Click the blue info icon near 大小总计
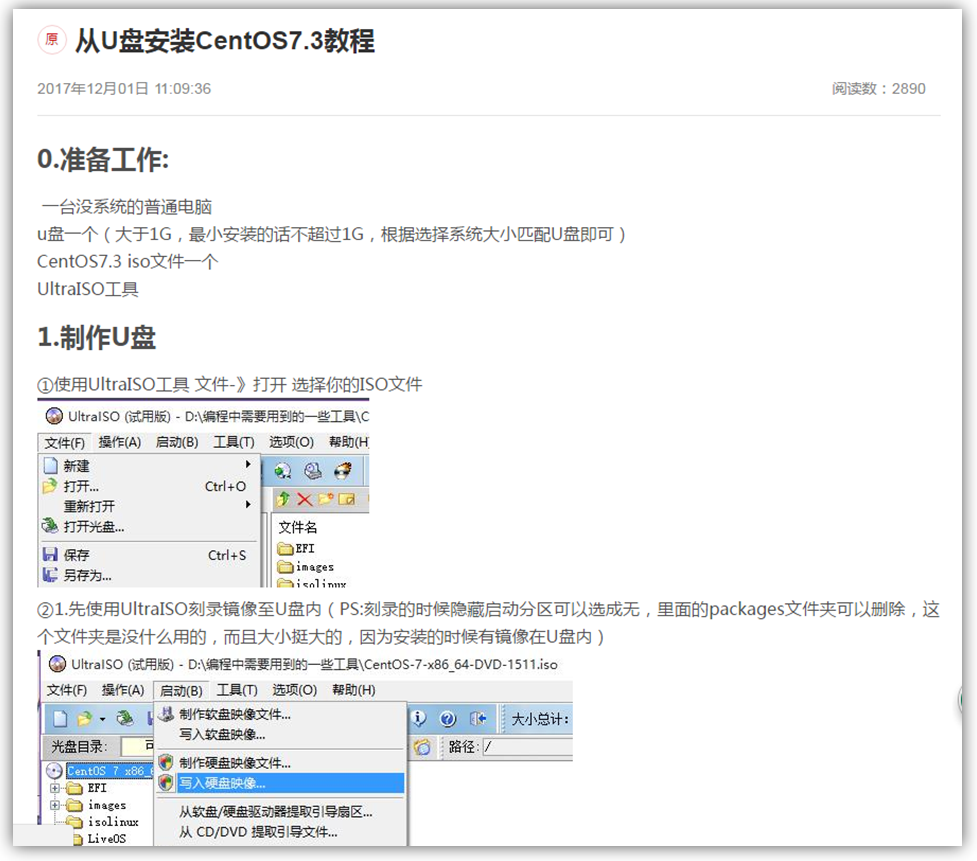The height and width of the screenshot is (861, 977). tap(418, 719)
